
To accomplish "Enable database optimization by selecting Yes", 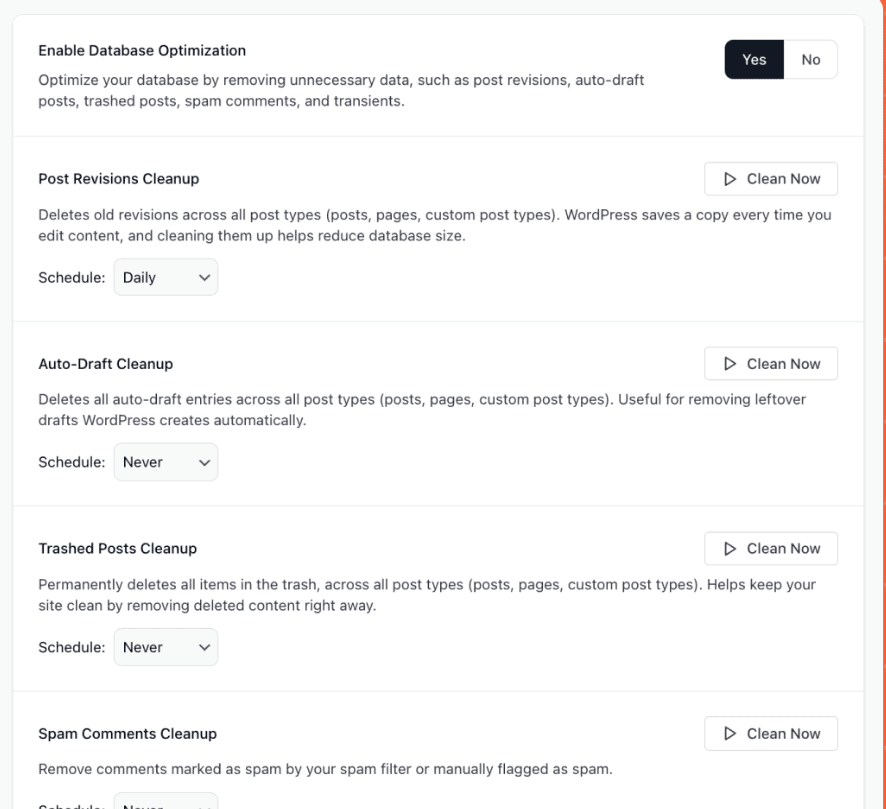I will pos(757,58).
